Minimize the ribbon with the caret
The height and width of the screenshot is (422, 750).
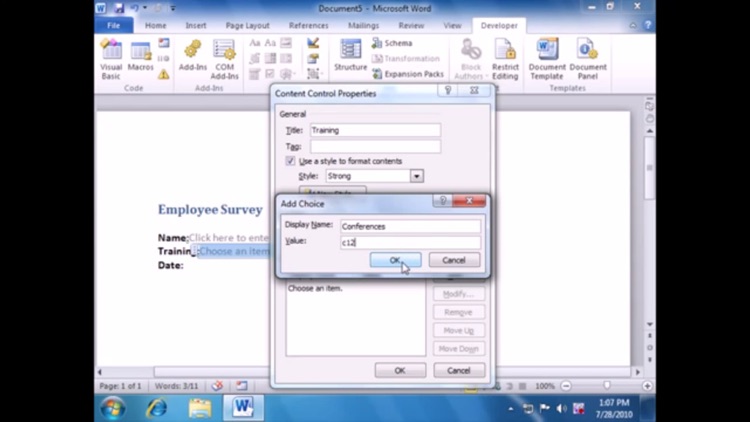632,25
